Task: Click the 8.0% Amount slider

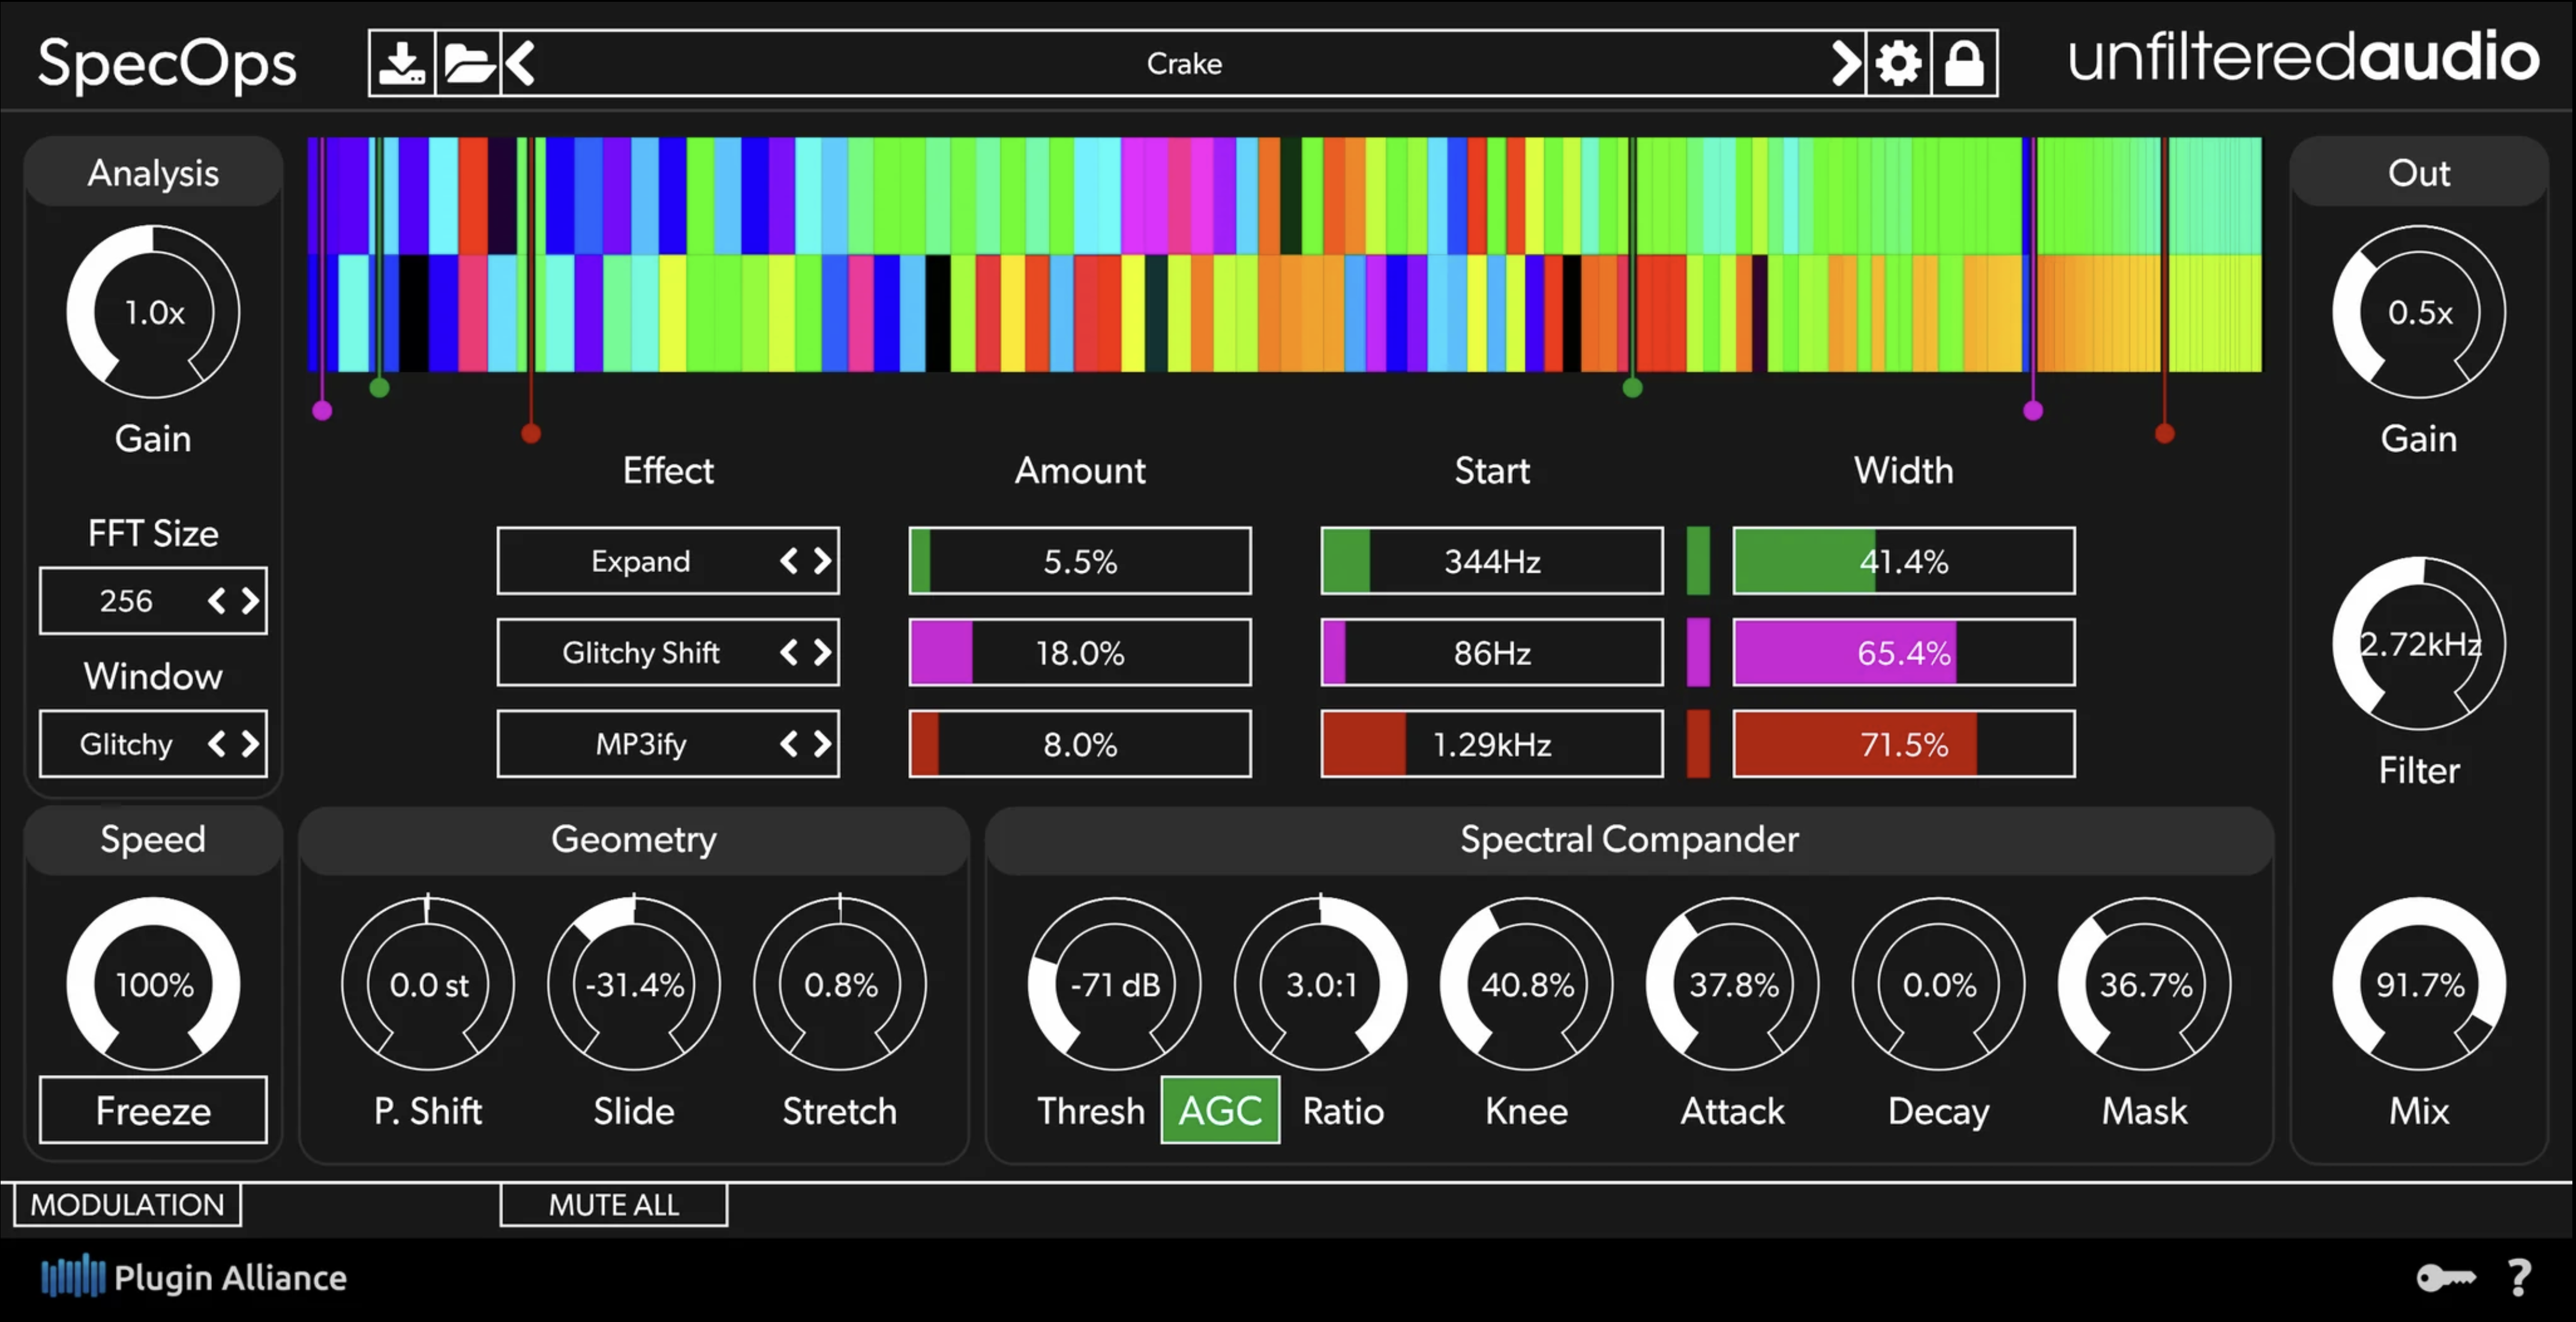Action: click(1080, 744)
